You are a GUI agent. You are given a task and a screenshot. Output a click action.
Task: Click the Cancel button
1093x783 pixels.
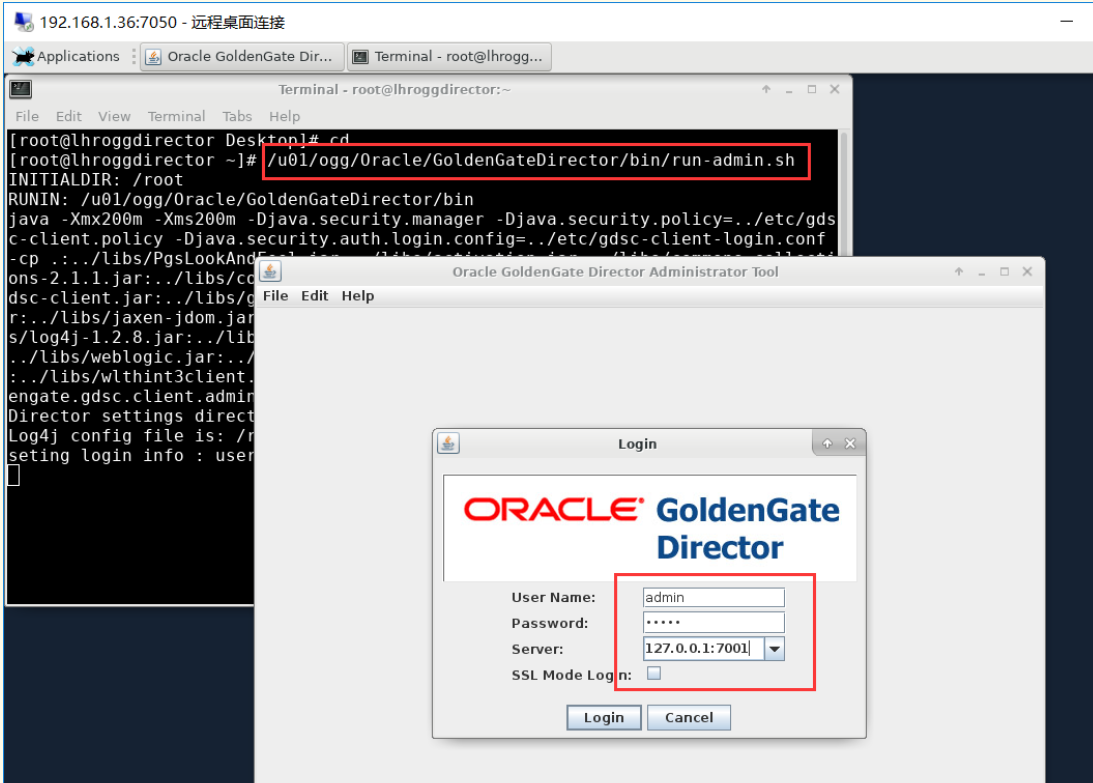point(689,717)
